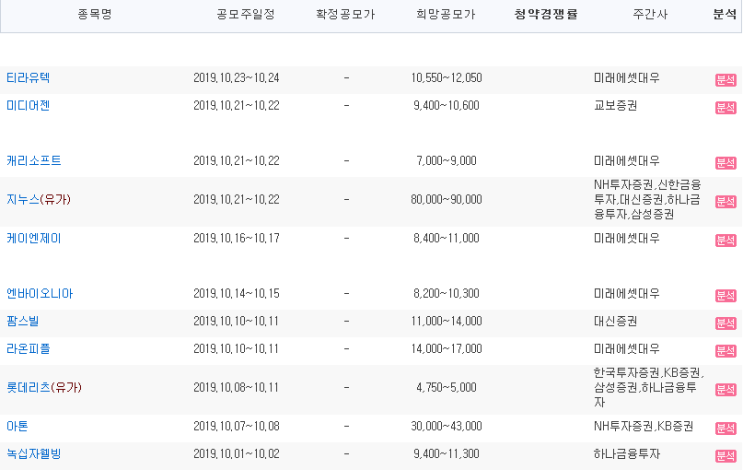Click the 분석 badge for 케이엔제이
This screenshot has width=743, height=470.
[x=725, y=240]
